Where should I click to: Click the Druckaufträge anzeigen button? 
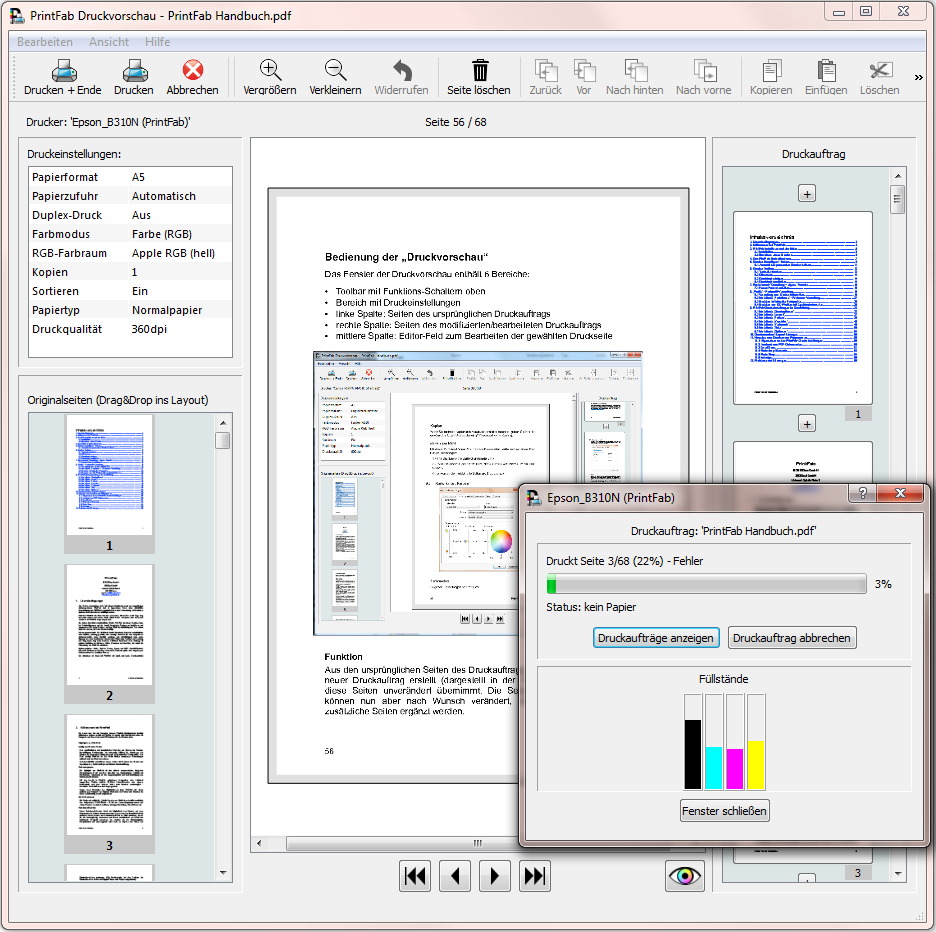pyautogui.click(x=656, y=638)
